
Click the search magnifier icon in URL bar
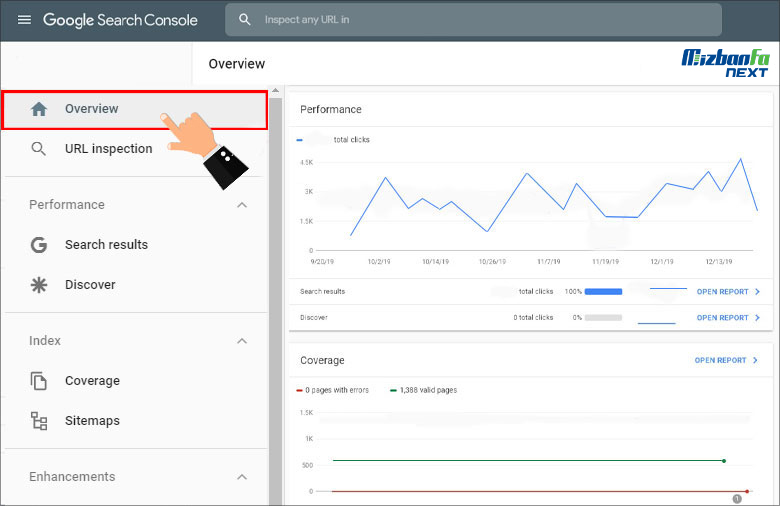(245, 20)
